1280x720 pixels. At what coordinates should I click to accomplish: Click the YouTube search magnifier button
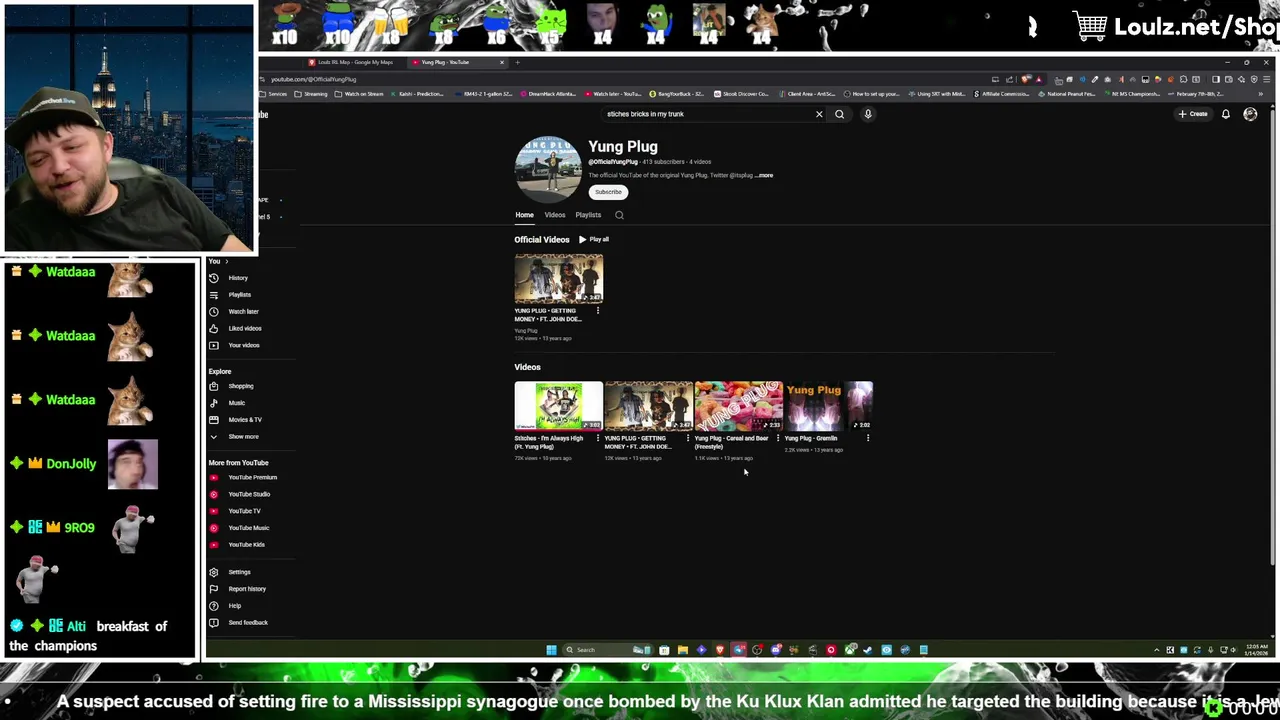(x=840, y=114)
